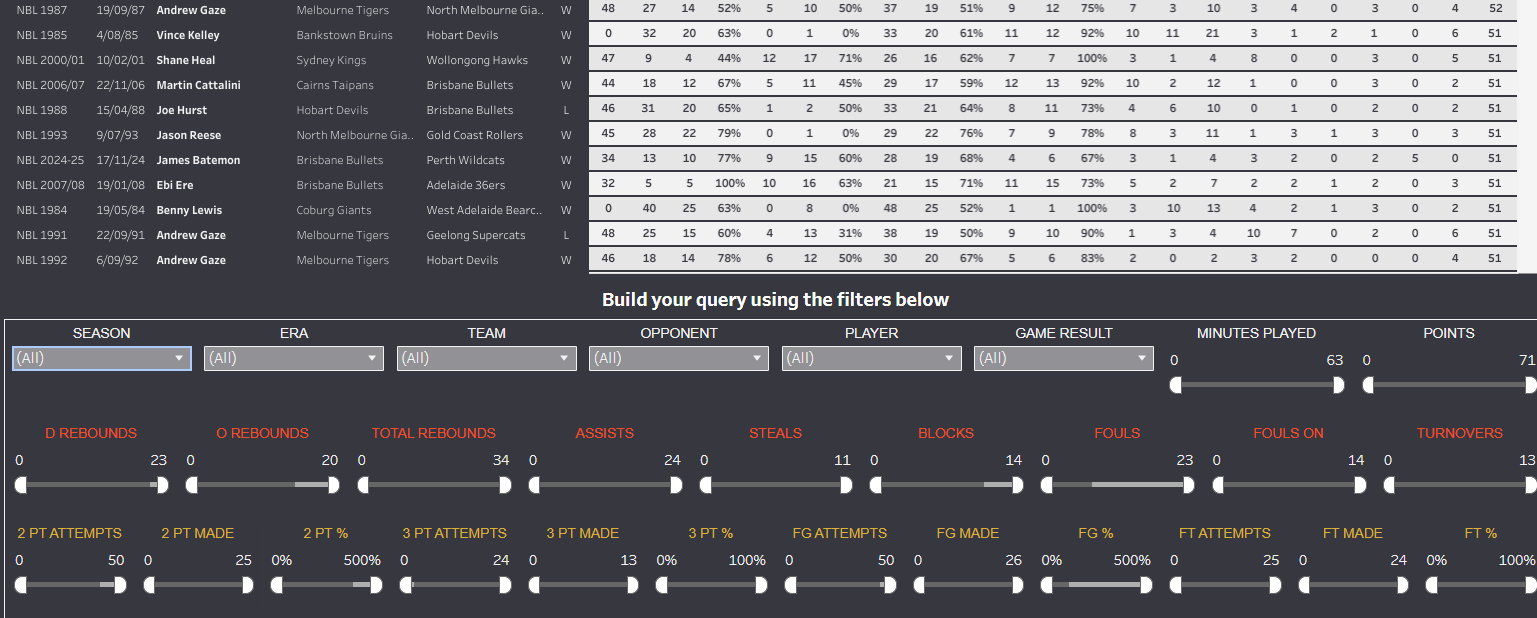Select player name James Batemon

(x=198, y=160)
